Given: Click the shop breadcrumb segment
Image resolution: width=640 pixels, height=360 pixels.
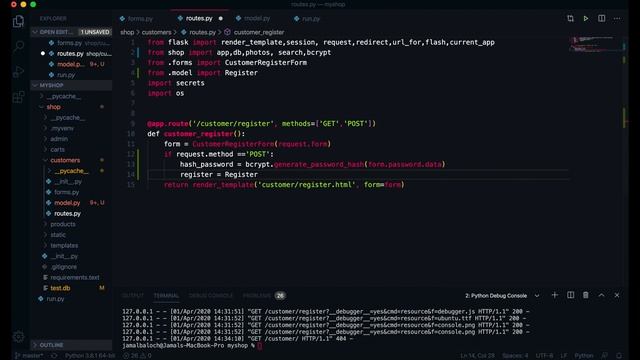Looking at the screenshot, I should (127, 32).
